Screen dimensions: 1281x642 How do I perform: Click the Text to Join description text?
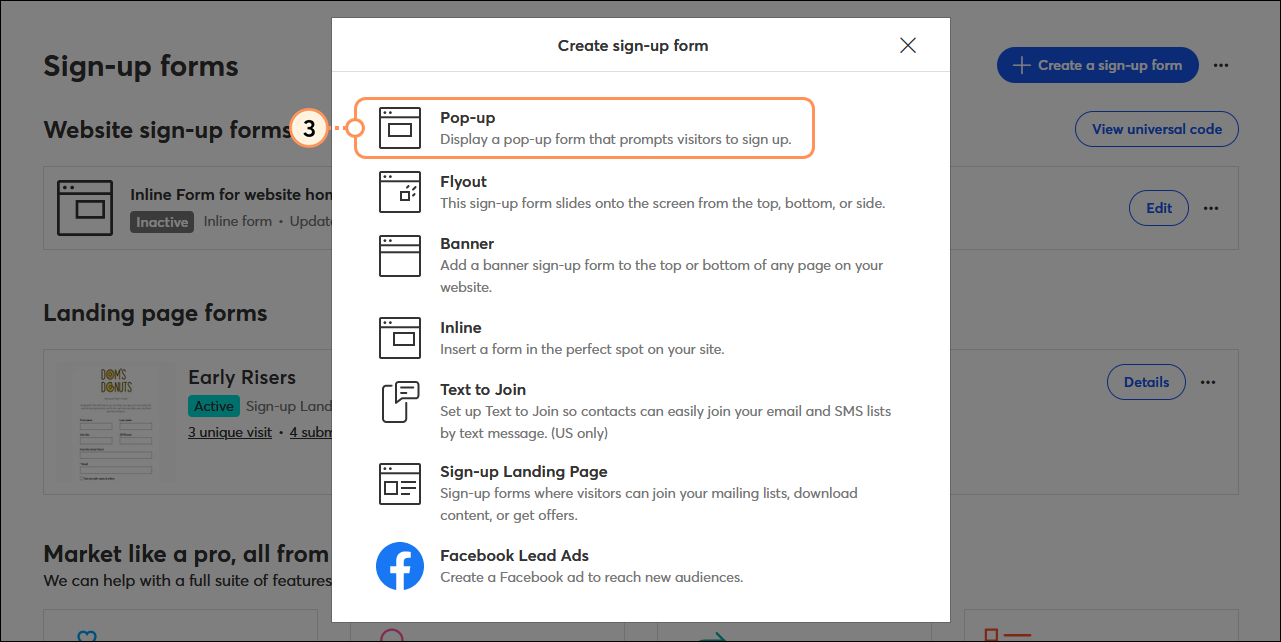pyautogui.click(x=666, y=422)
